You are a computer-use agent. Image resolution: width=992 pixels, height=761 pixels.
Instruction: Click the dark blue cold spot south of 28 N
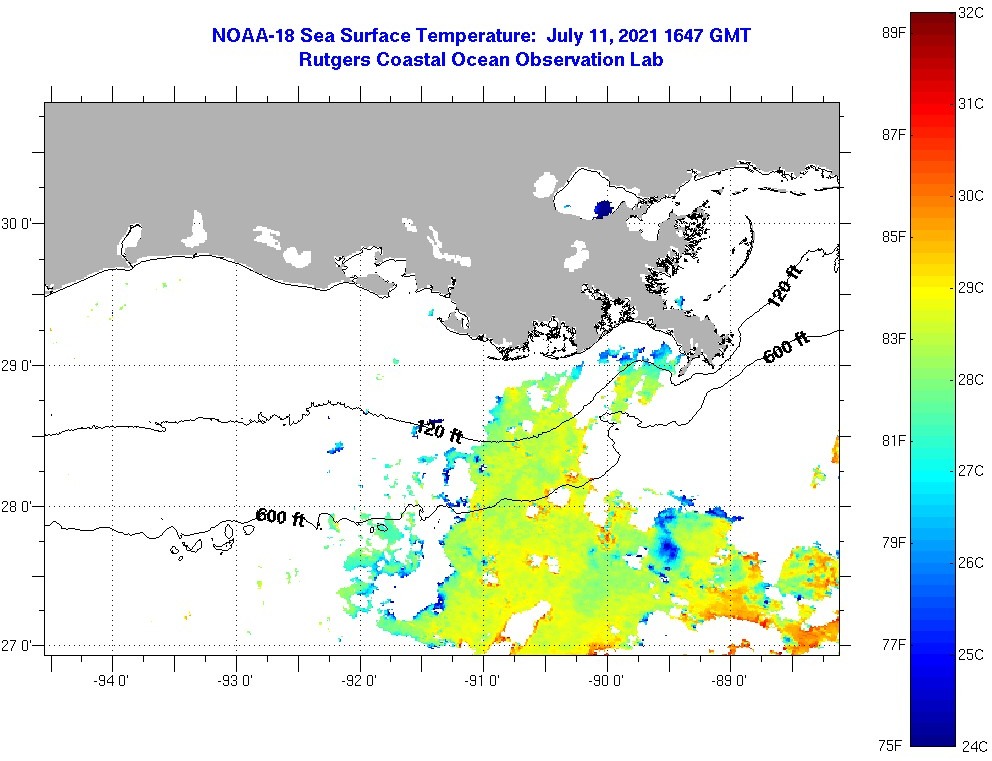coord(668,548)
